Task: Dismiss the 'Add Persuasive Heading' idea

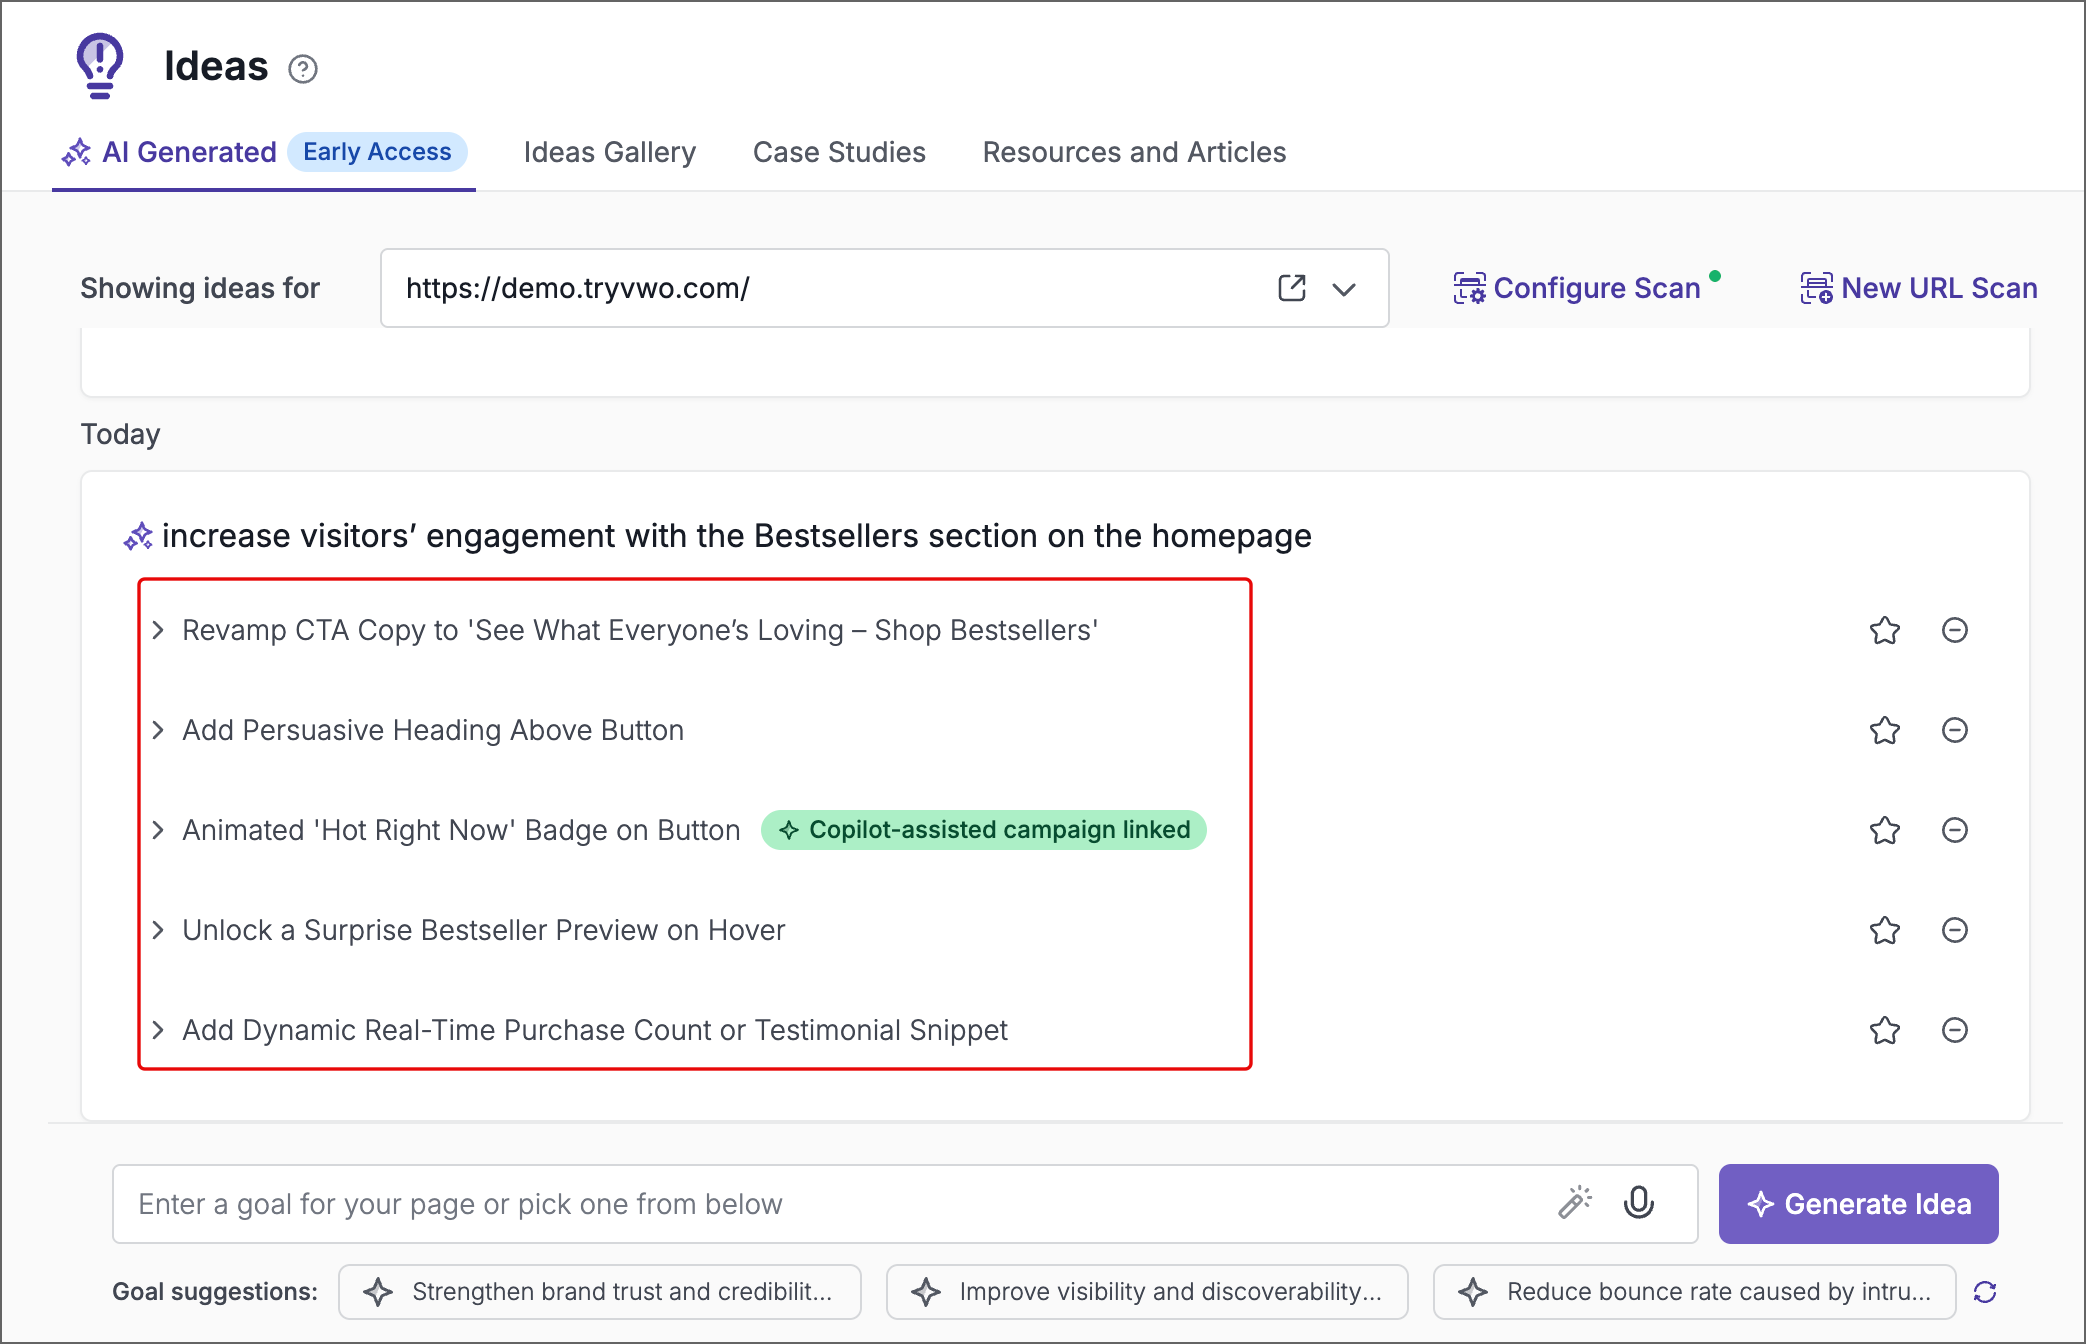Action: click(1955, 730)
